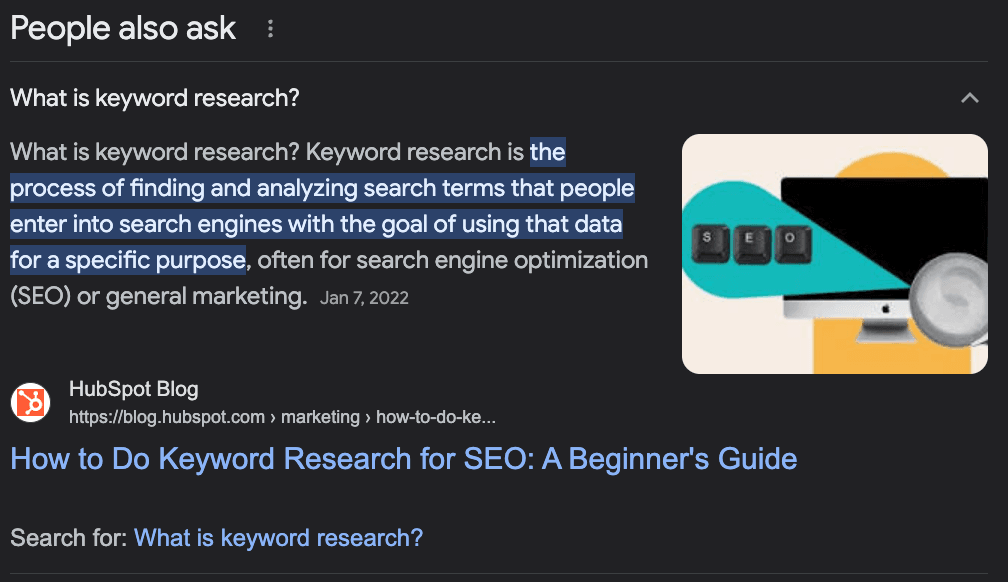Open the Beginner's Guide keyword research link

point(403,459)
